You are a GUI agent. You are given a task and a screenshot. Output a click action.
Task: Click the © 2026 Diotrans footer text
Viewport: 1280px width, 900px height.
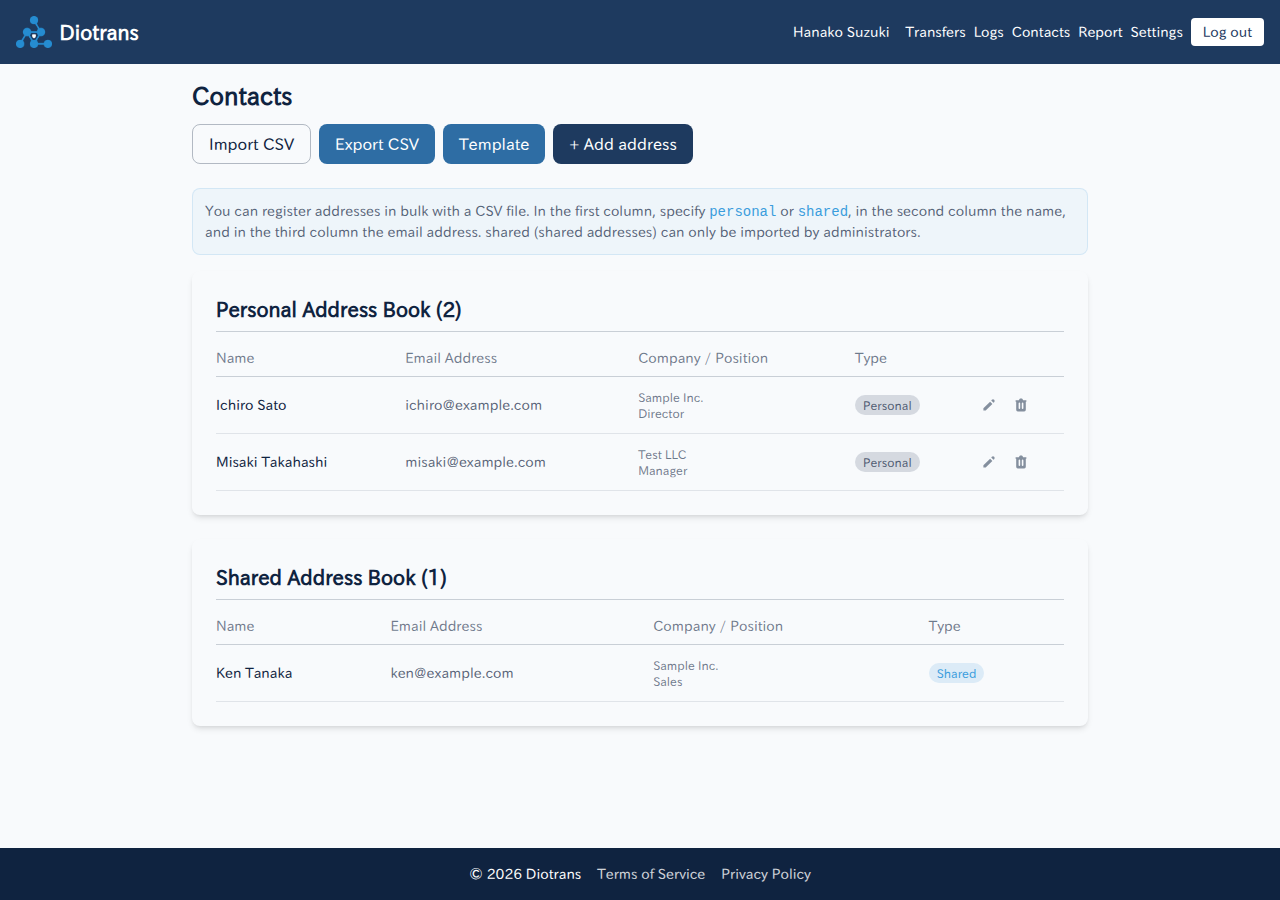(525, 874)
